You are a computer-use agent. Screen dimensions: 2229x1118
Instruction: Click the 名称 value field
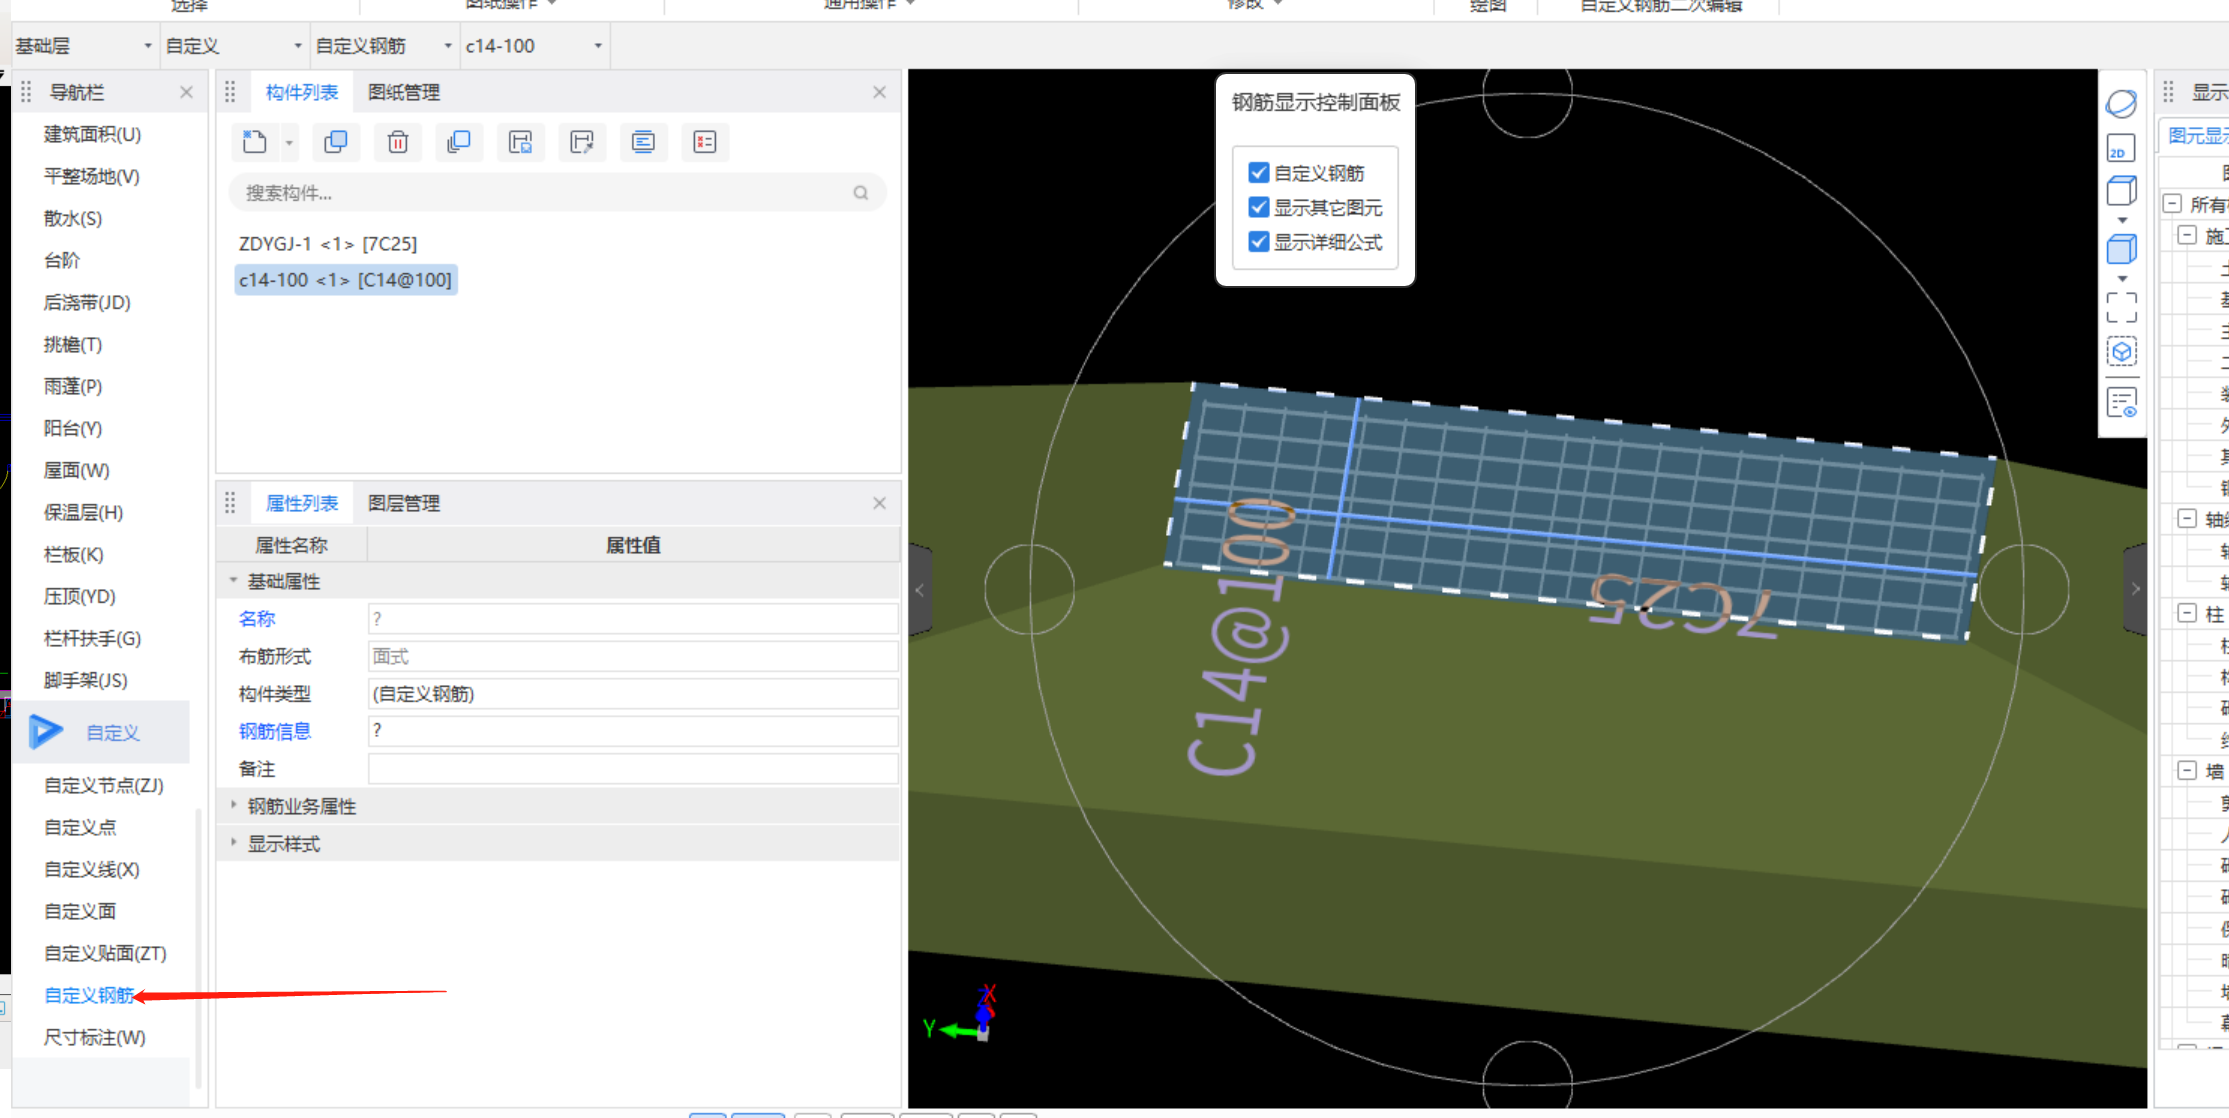click(x=633, y=619)
